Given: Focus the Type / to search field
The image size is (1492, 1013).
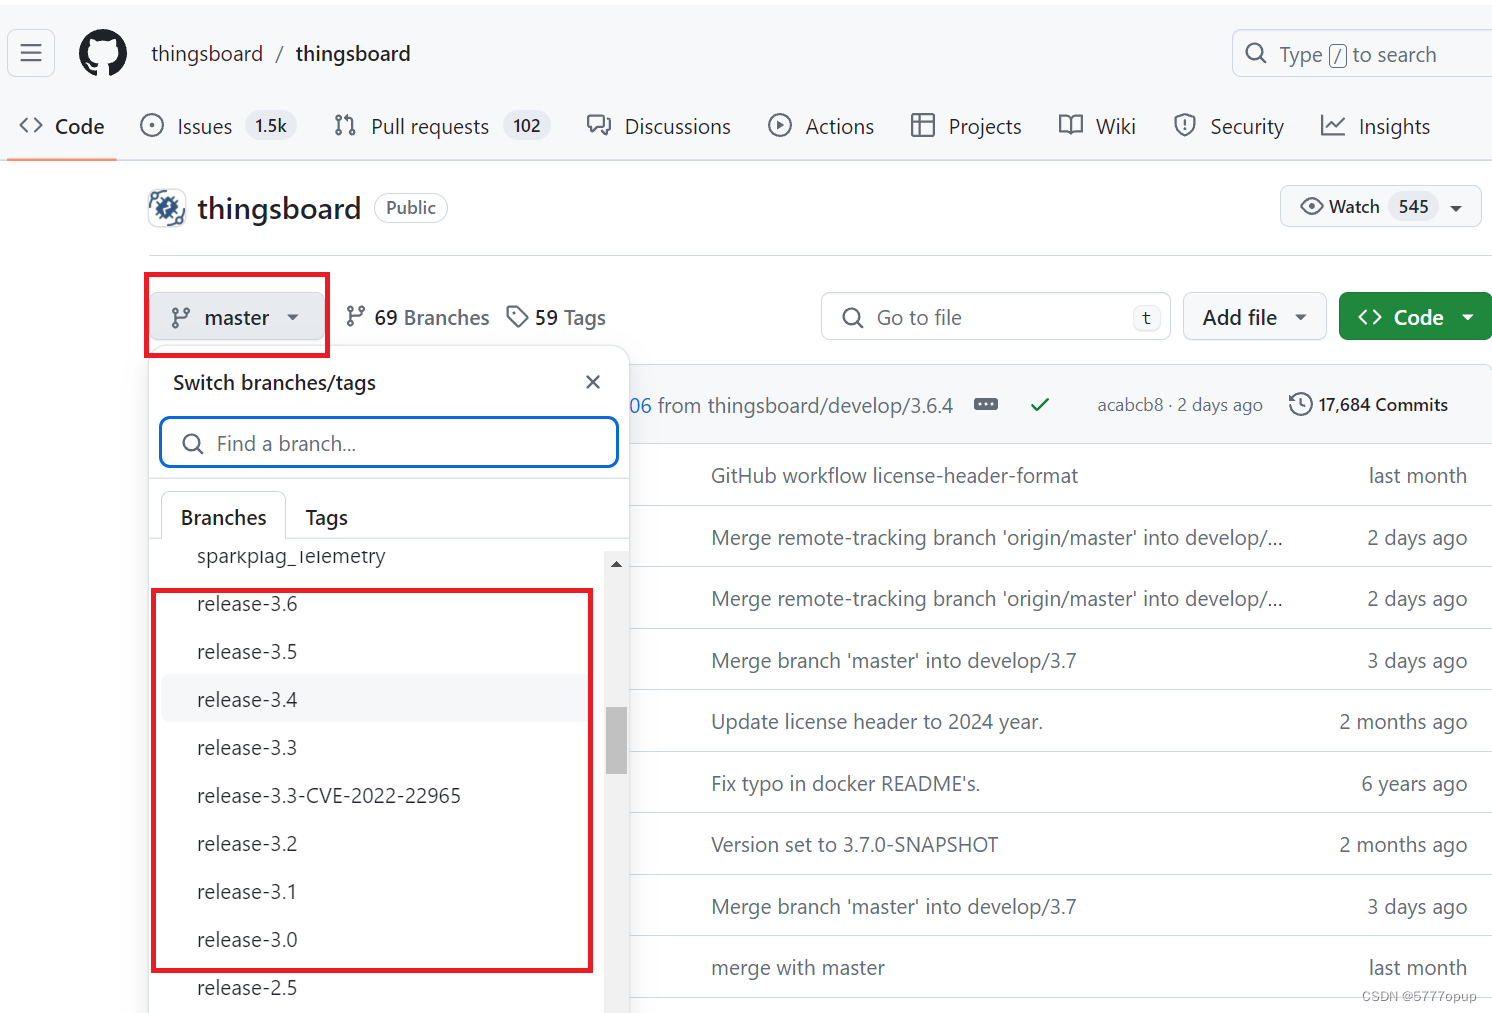Looking at the screenshot, I should pos(1362,54).
